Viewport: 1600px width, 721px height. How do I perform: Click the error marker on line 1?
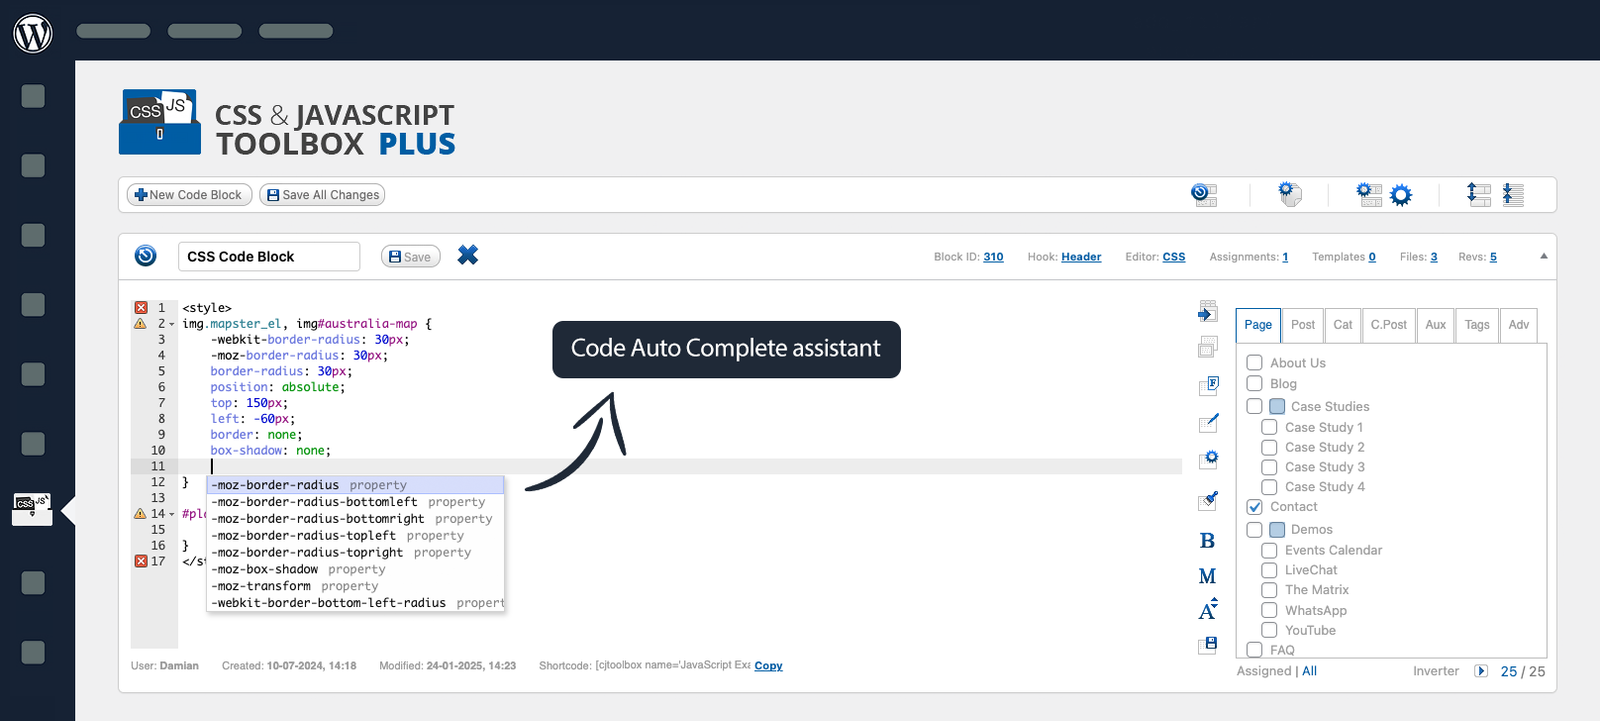tap(141, 308)
